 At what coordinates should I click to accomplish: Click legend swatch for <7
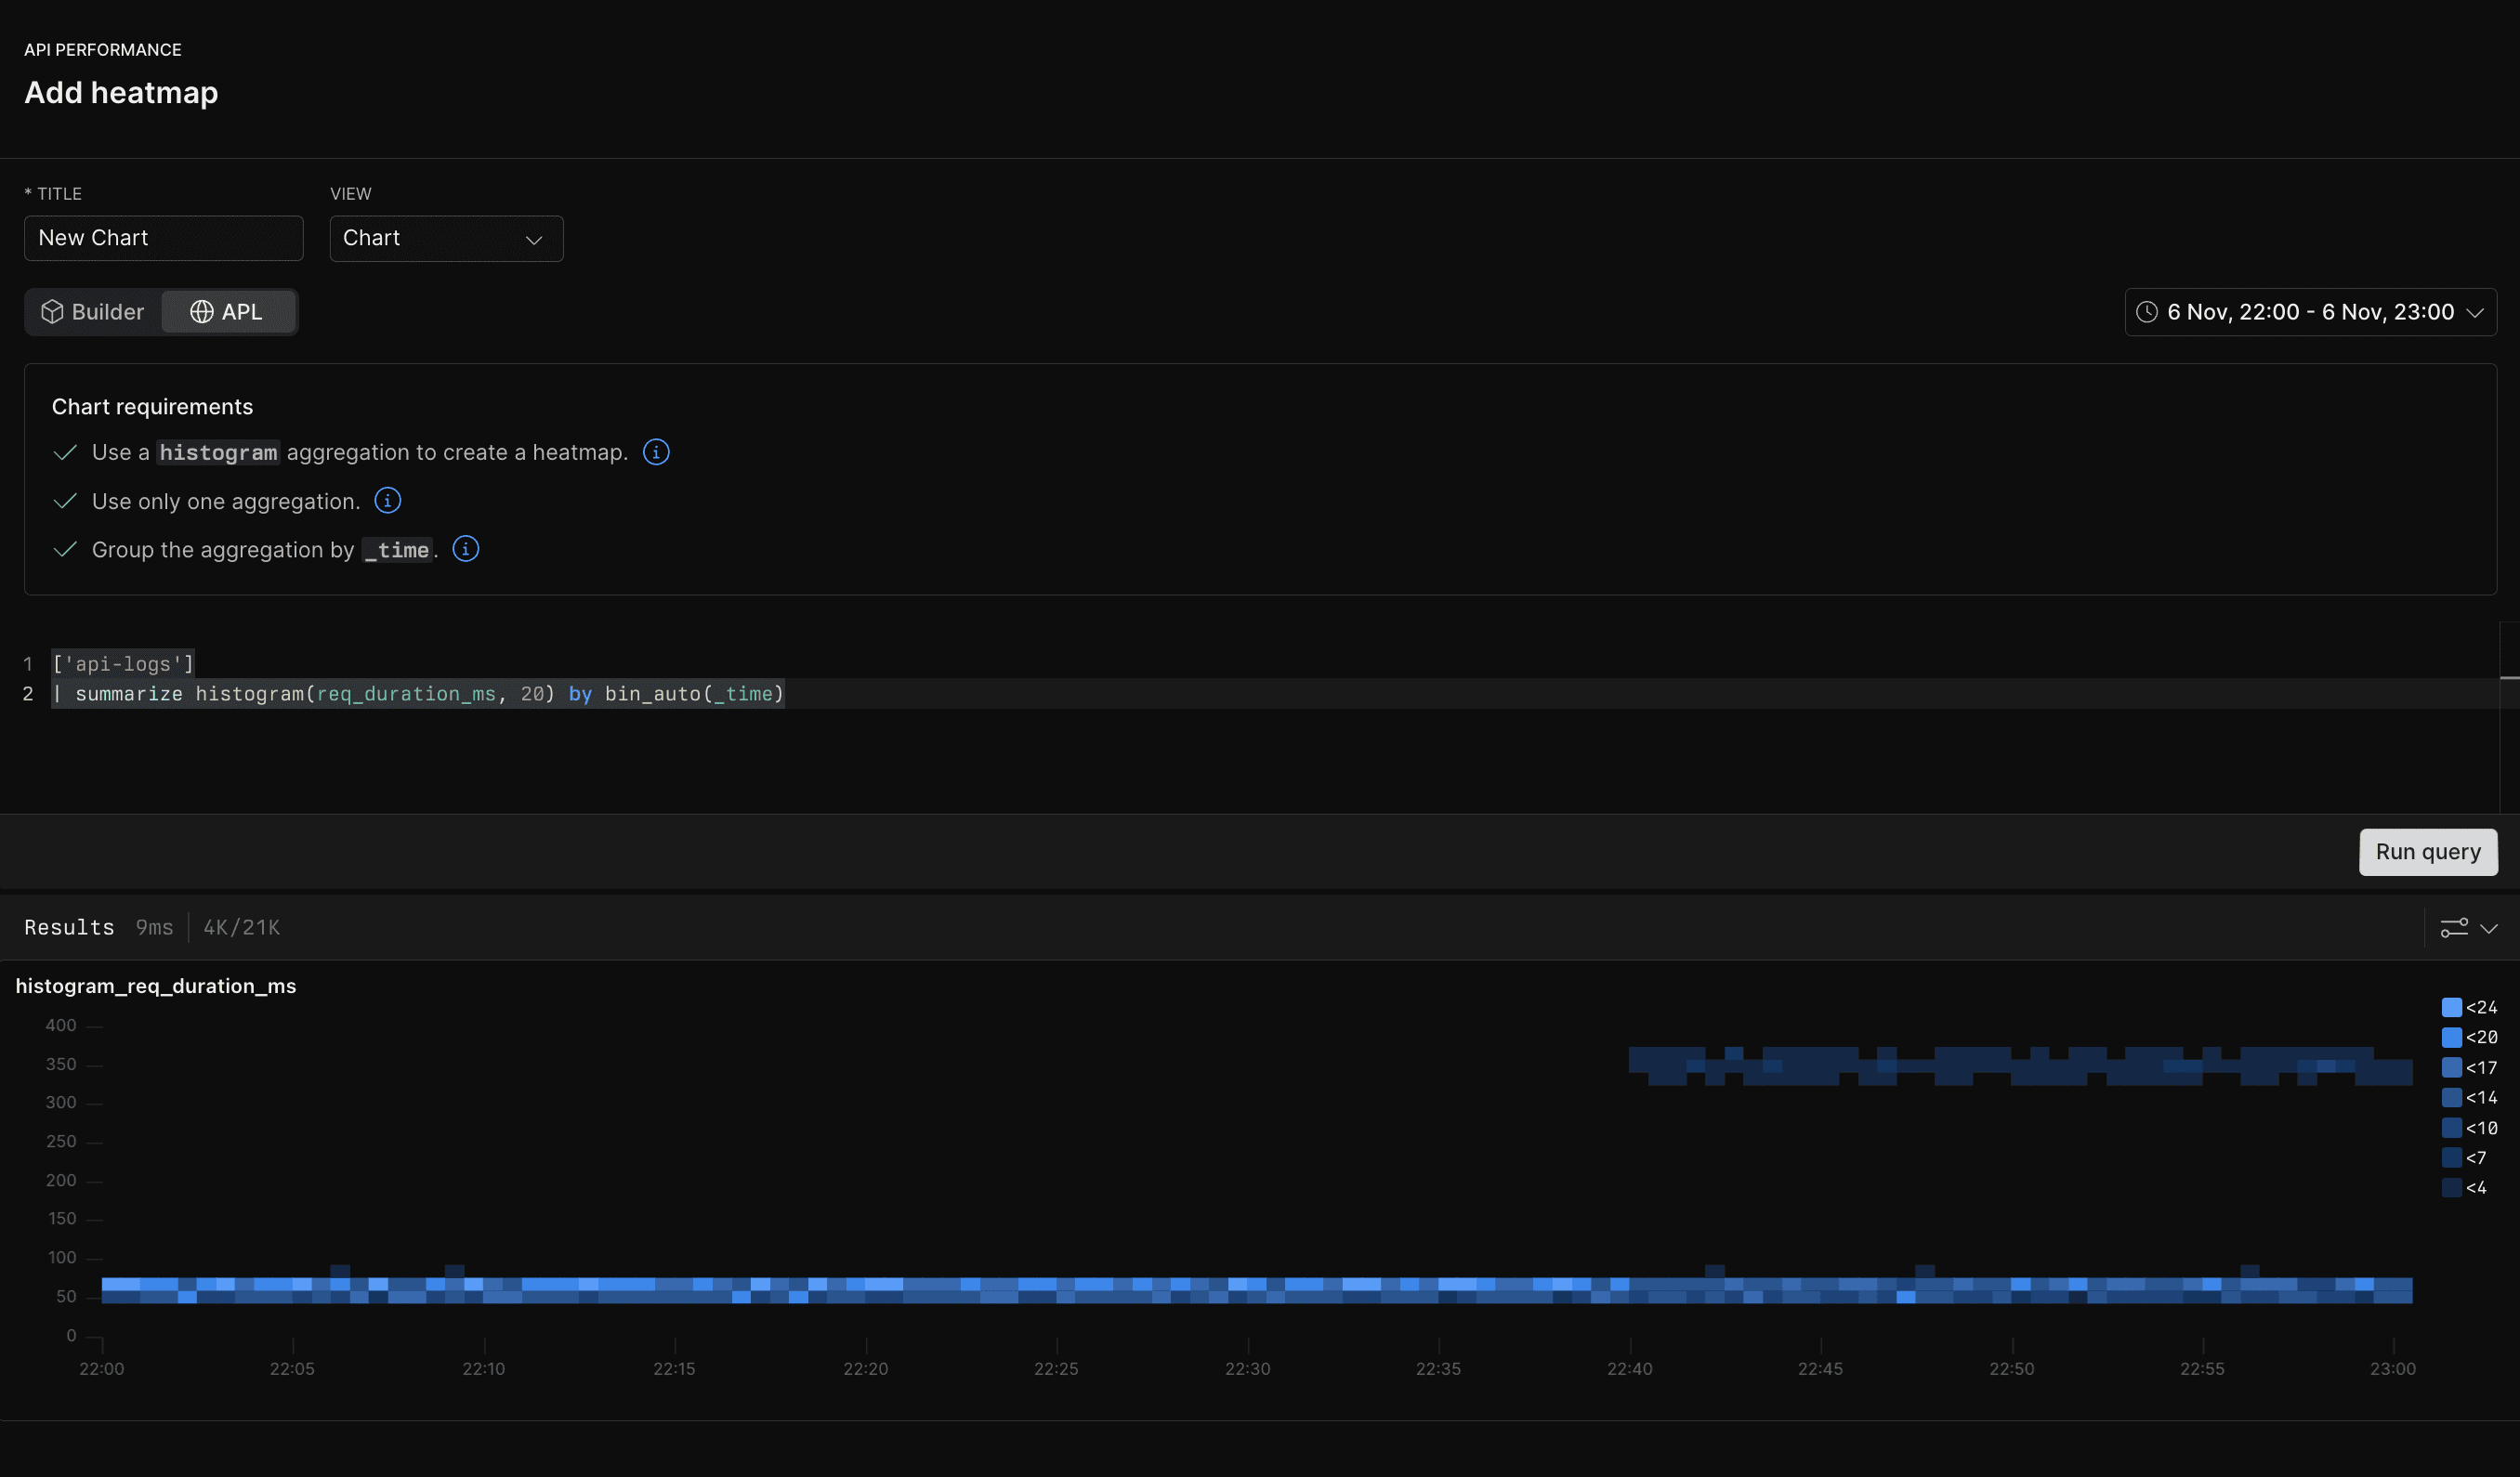tap(2451, 1157)
